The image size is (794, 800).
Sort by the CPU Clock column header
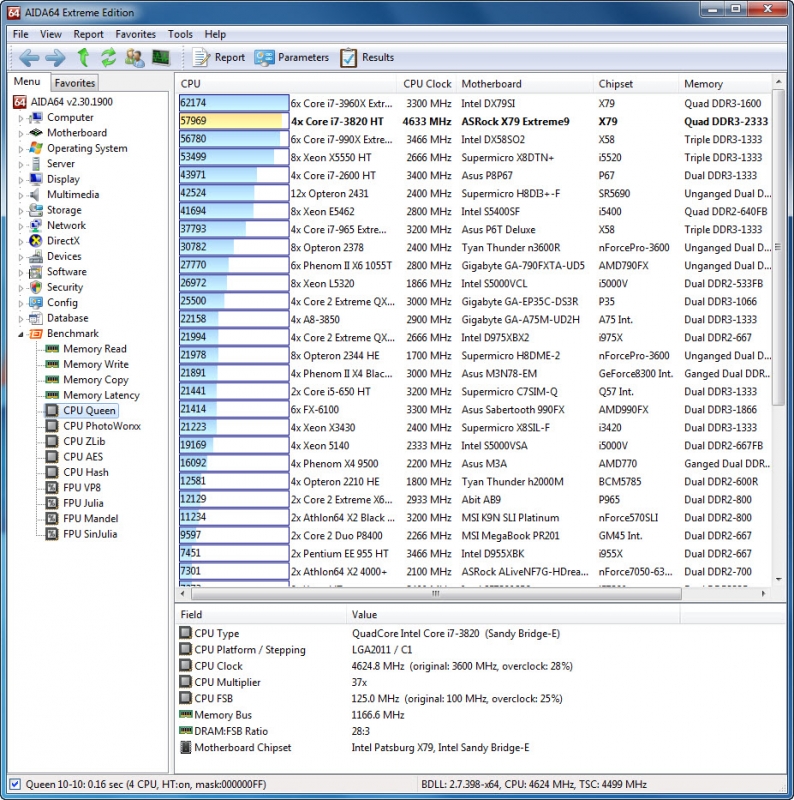pyautogui.click(x=427, y=84)
